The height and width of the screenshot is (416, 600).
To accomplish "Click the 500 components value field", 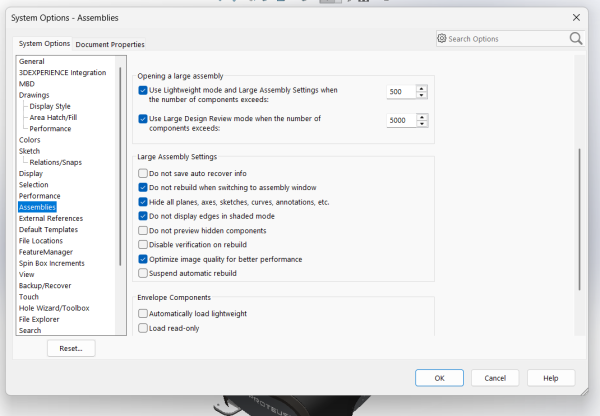I will (401, 92).
